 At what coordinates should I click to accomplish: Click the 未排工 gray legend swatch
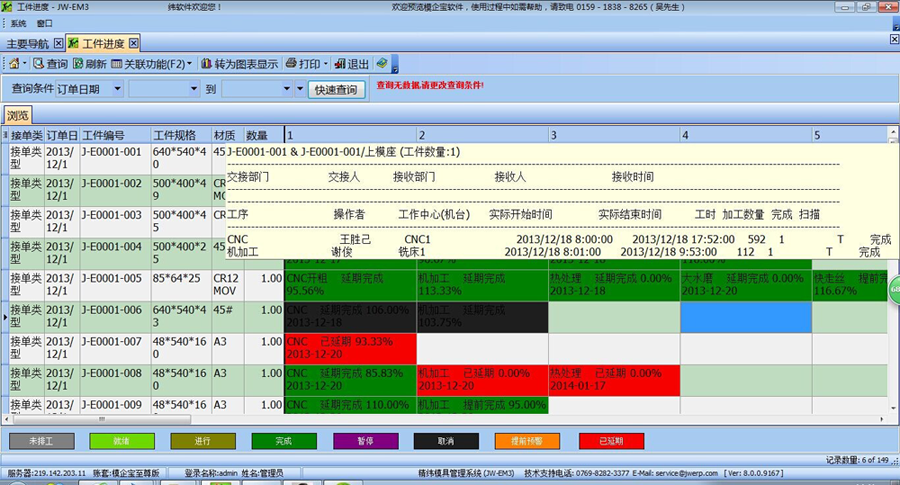tap(41, 441)
